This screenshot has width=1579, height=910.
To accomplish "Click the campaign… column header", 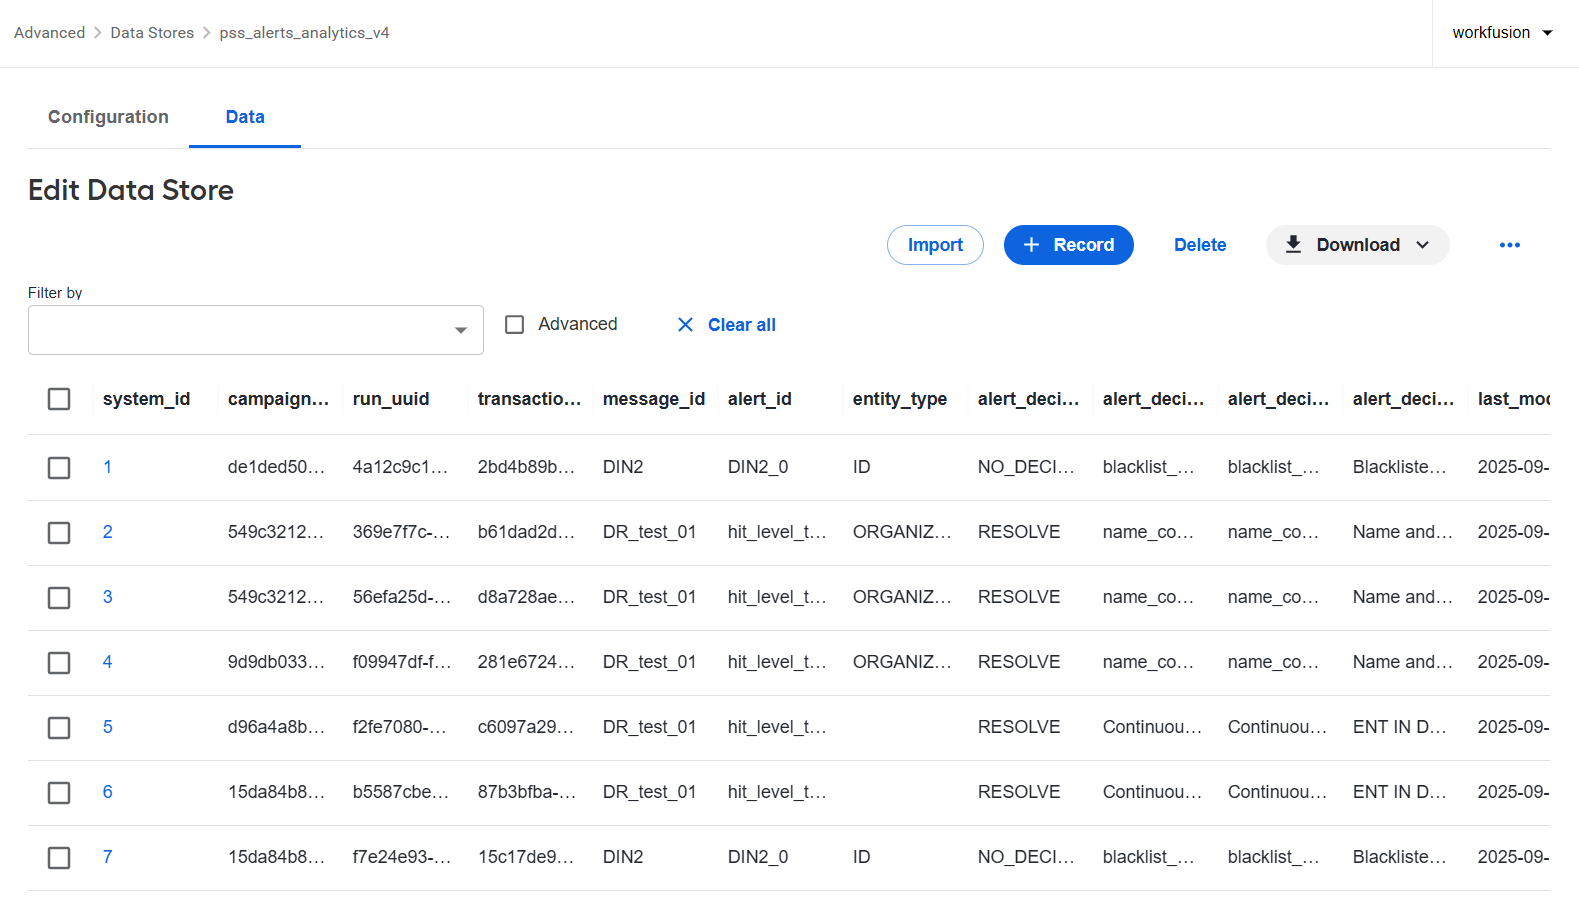I will (278, 399).
